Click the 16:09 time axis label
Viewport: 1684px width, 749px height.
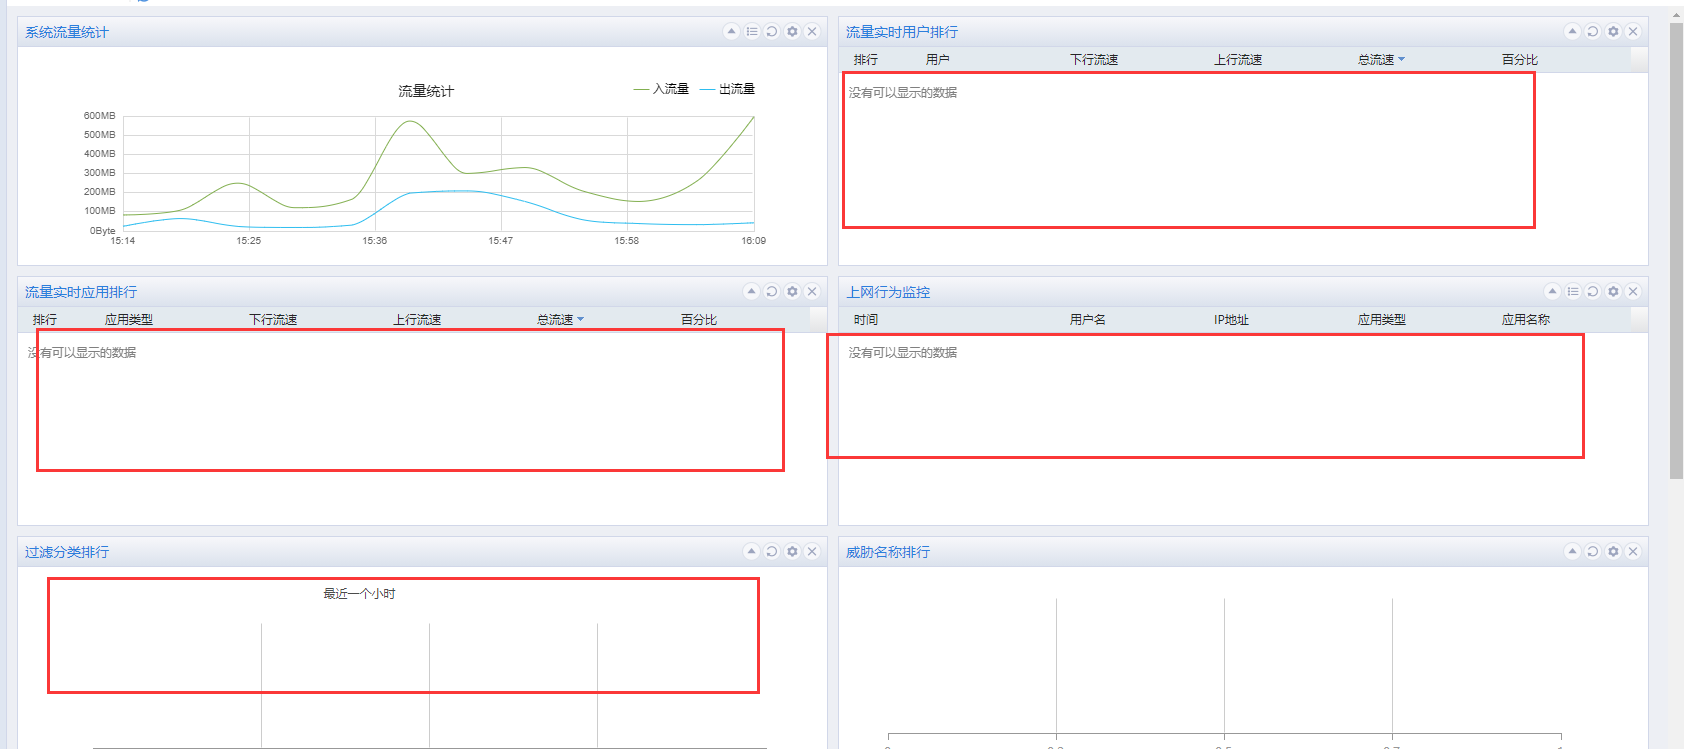point(754,241)
